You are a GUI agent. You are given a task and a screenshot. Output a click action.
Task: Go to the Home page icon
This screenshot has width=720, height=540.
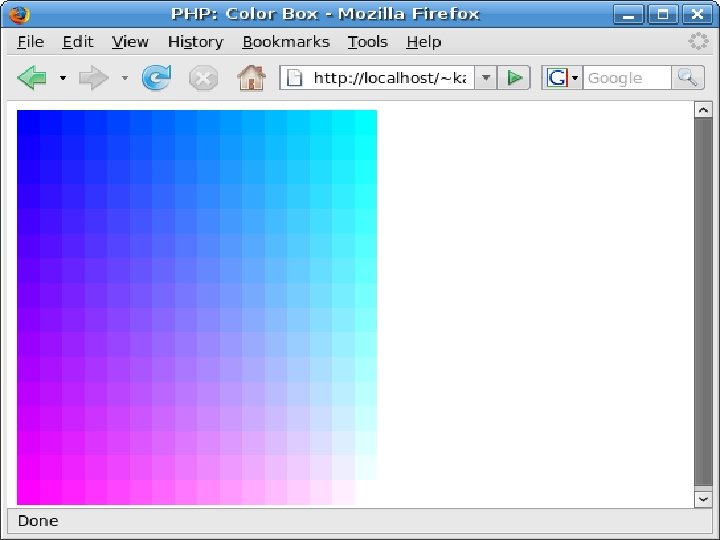tap(251, 78)
